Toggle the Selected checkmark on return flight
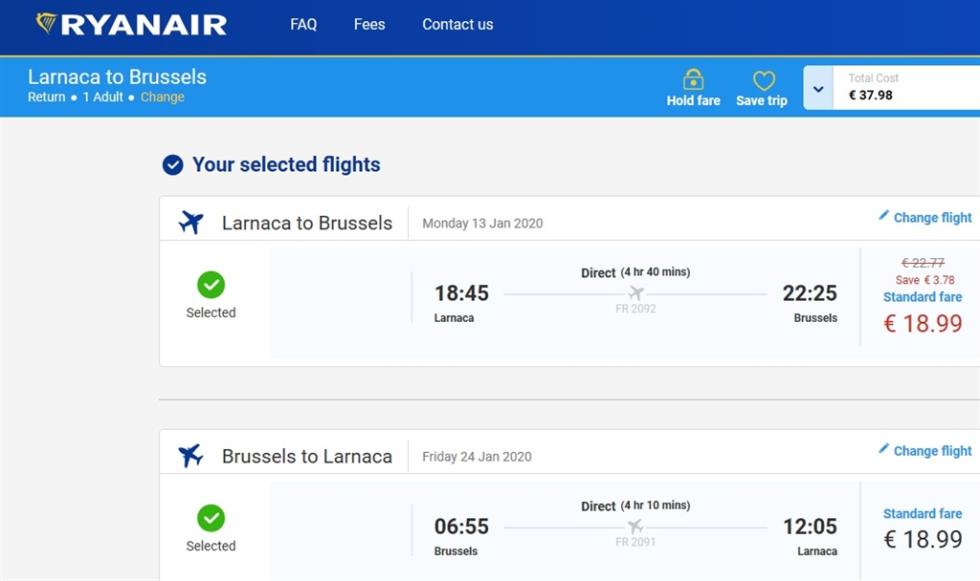 211,518
